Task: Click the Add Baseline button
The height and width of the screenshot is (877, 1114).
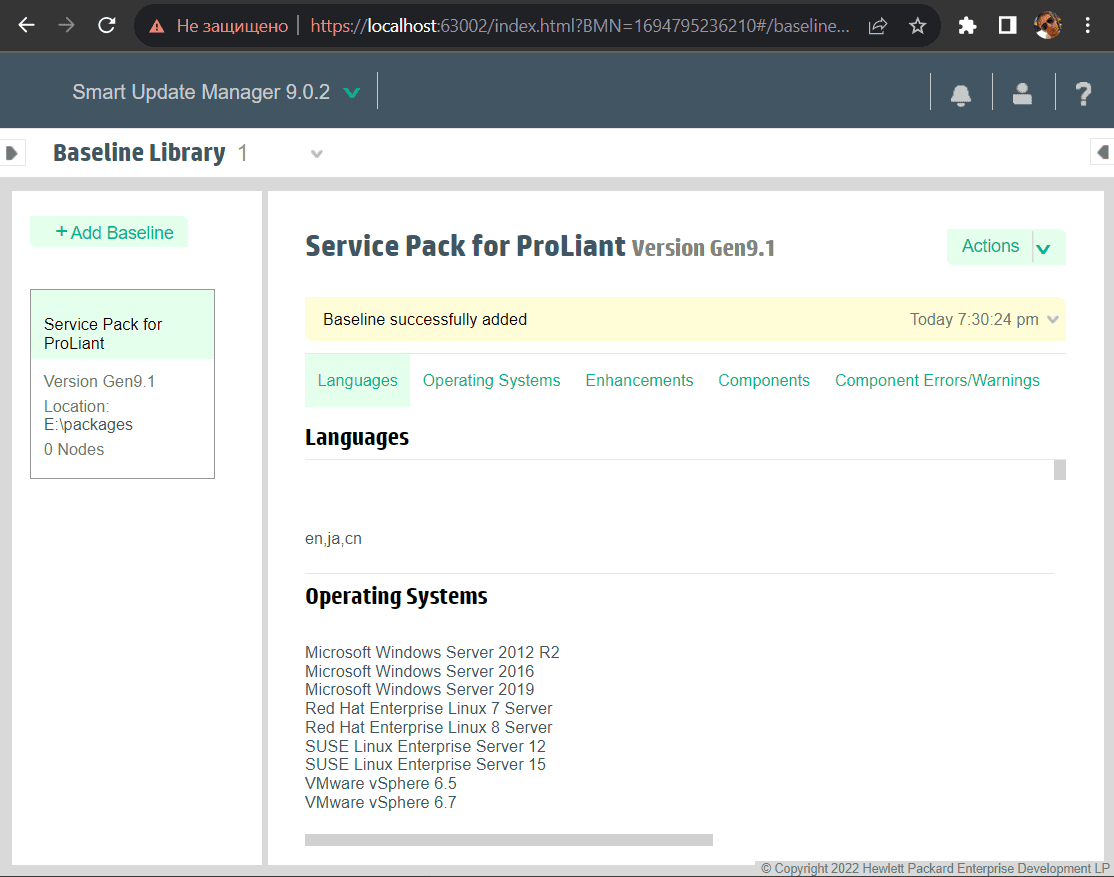Action: 109,232
